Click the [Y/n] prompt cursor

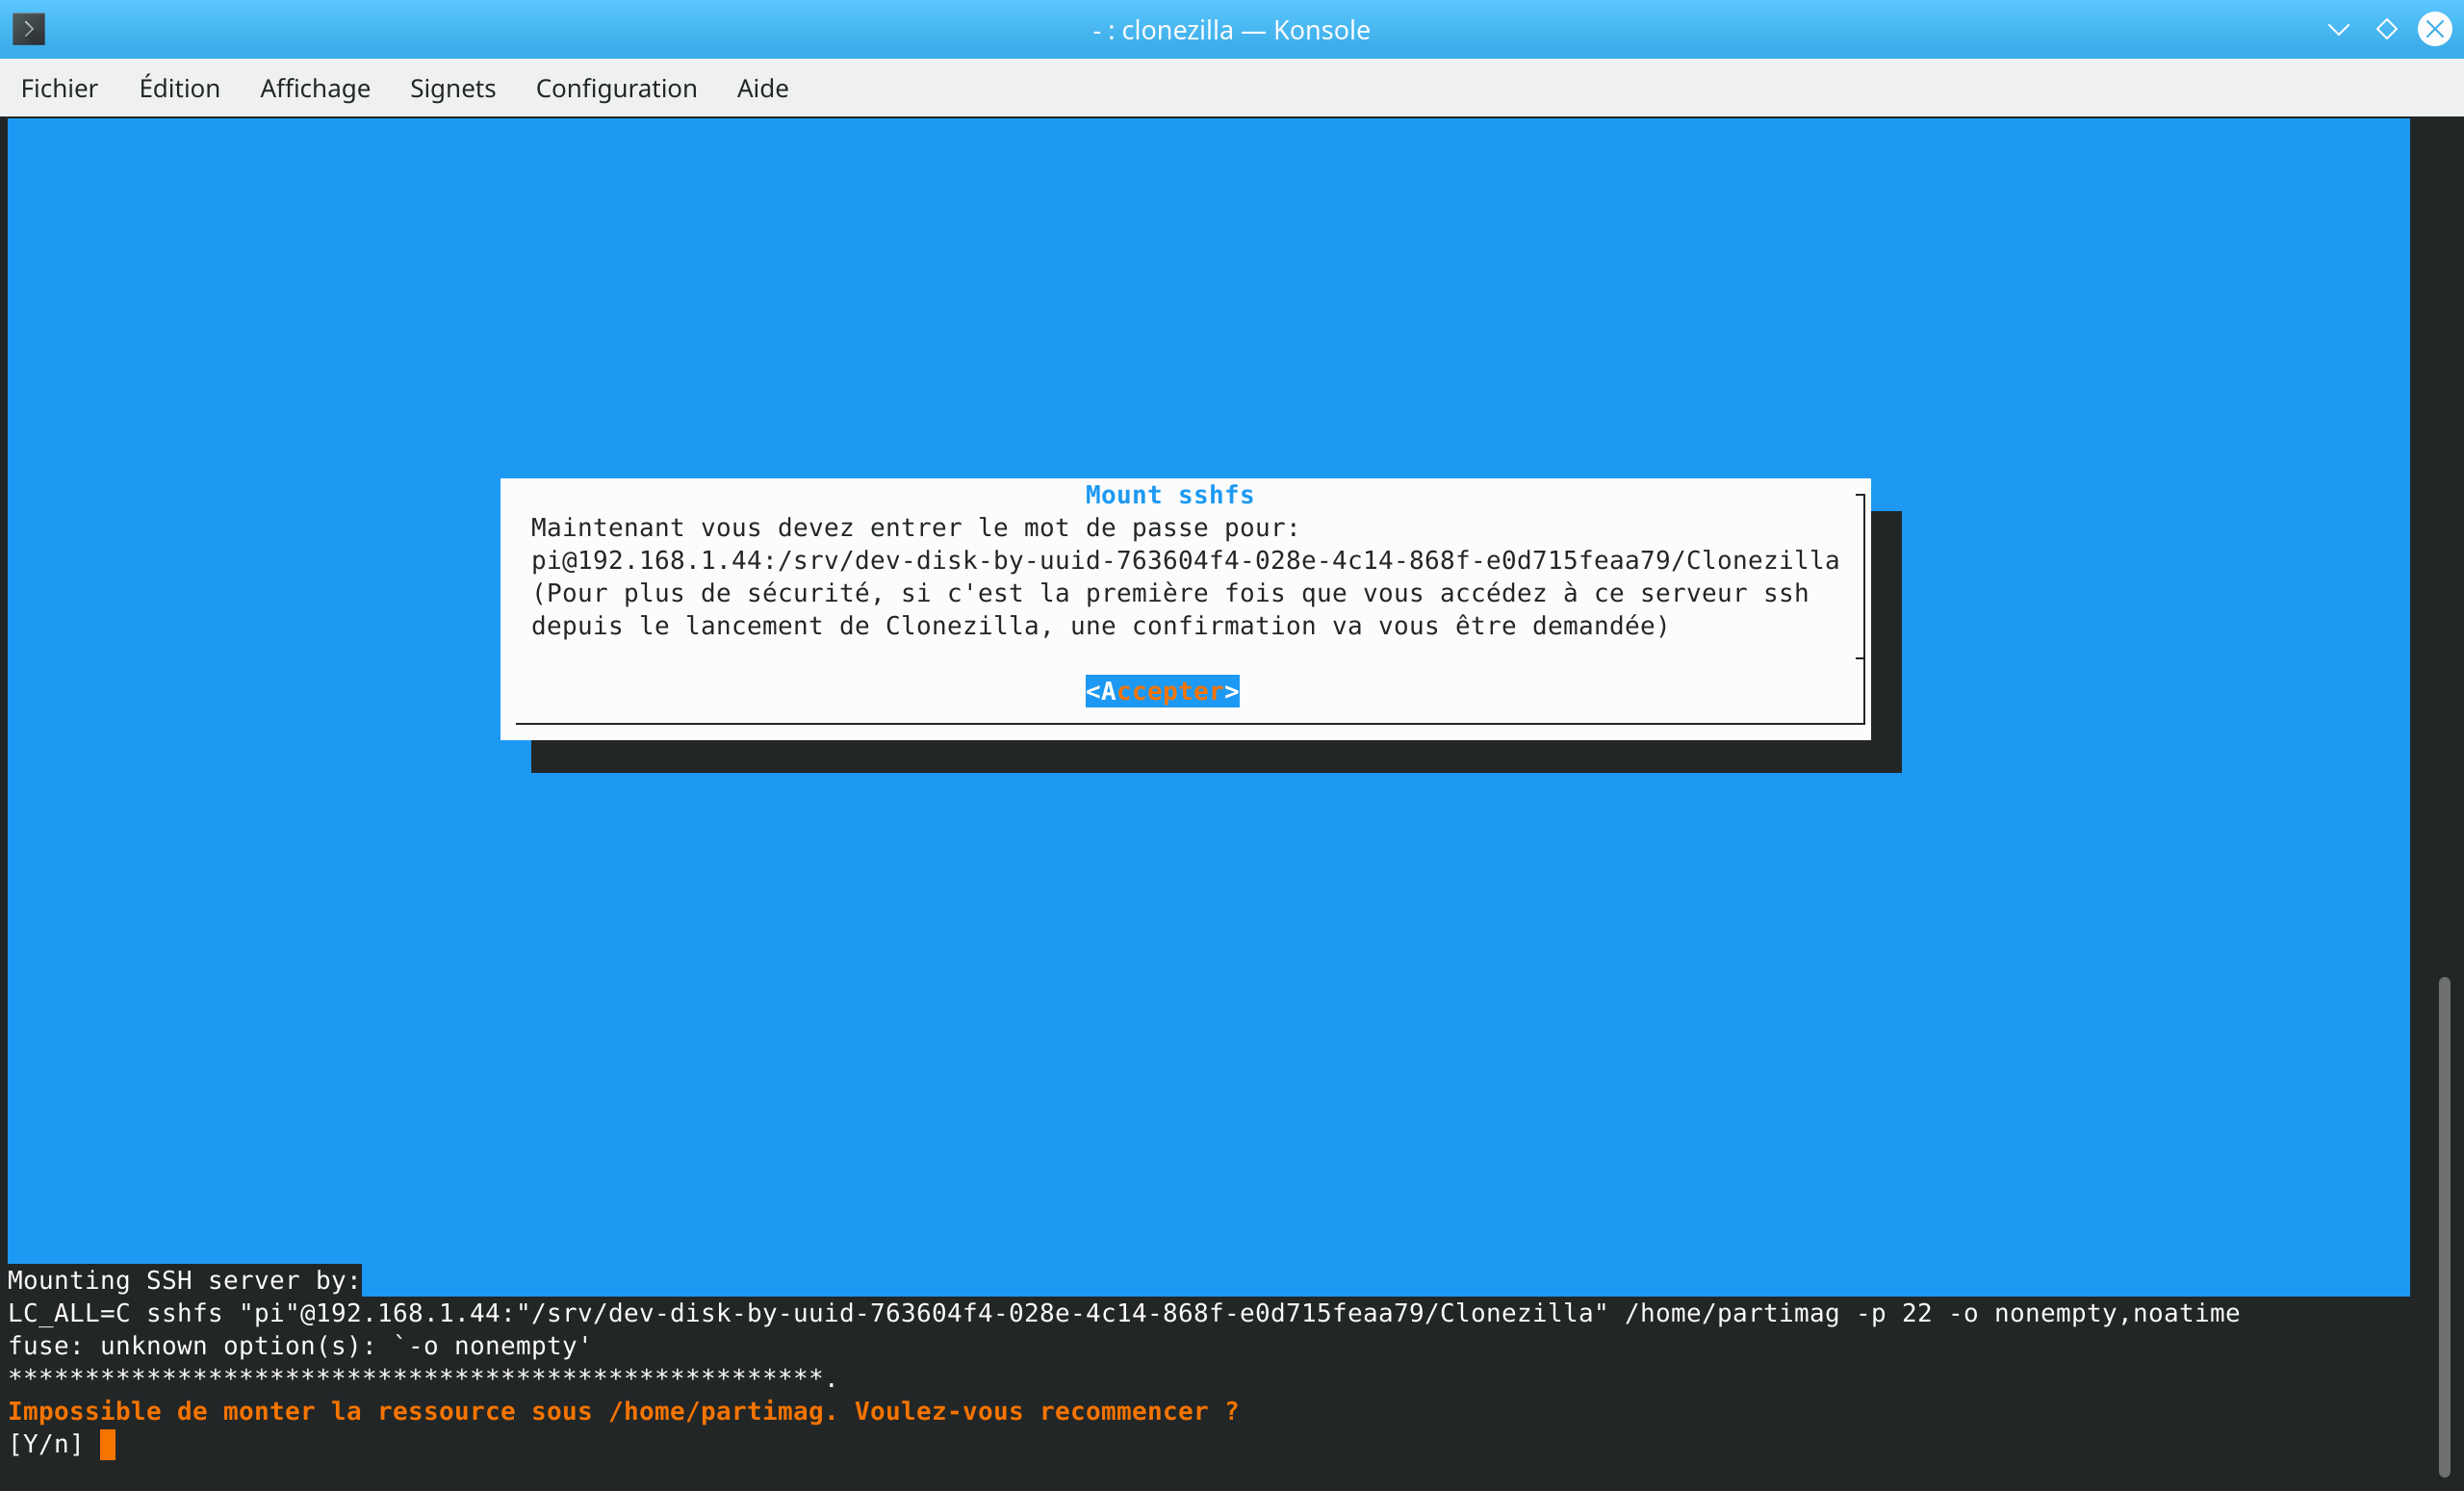point(108,1444)
